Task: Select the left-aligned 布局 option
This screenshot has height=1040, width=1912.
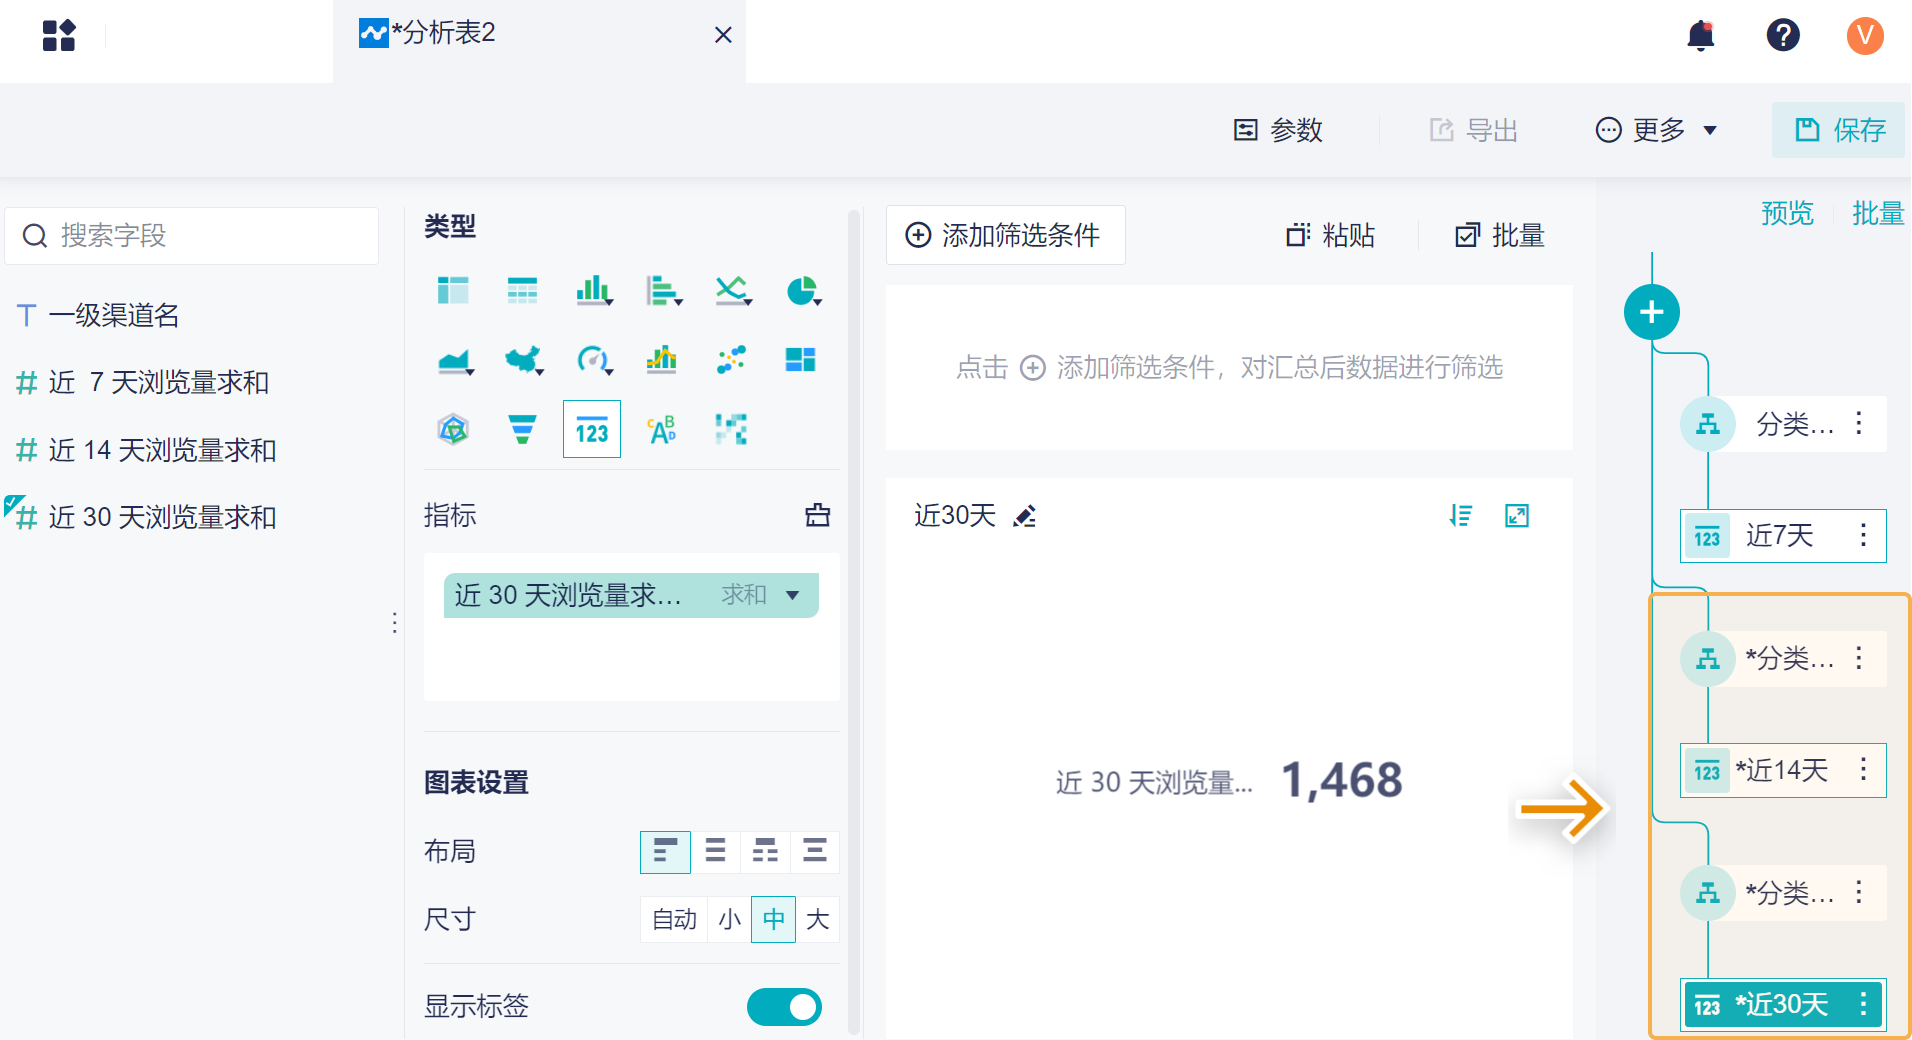Action: (x=665, y=852)
